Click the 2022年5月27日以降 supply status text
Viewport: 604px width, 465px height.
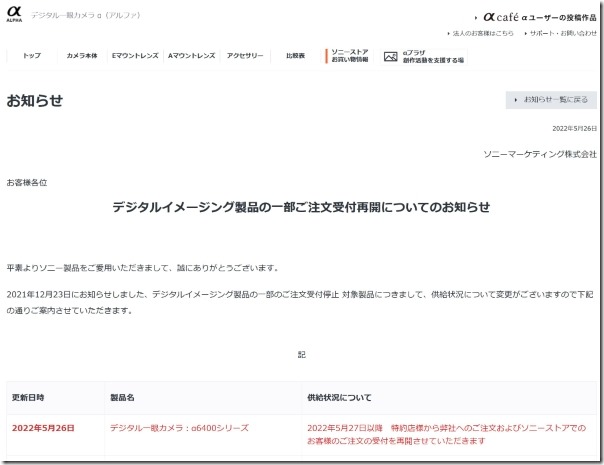point(446,434)
